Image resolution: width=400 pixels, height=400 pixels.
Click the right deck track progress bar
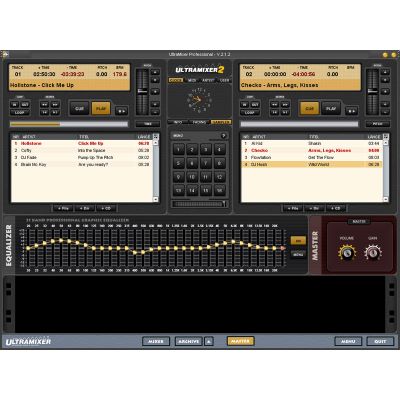(x=299, y=124)
